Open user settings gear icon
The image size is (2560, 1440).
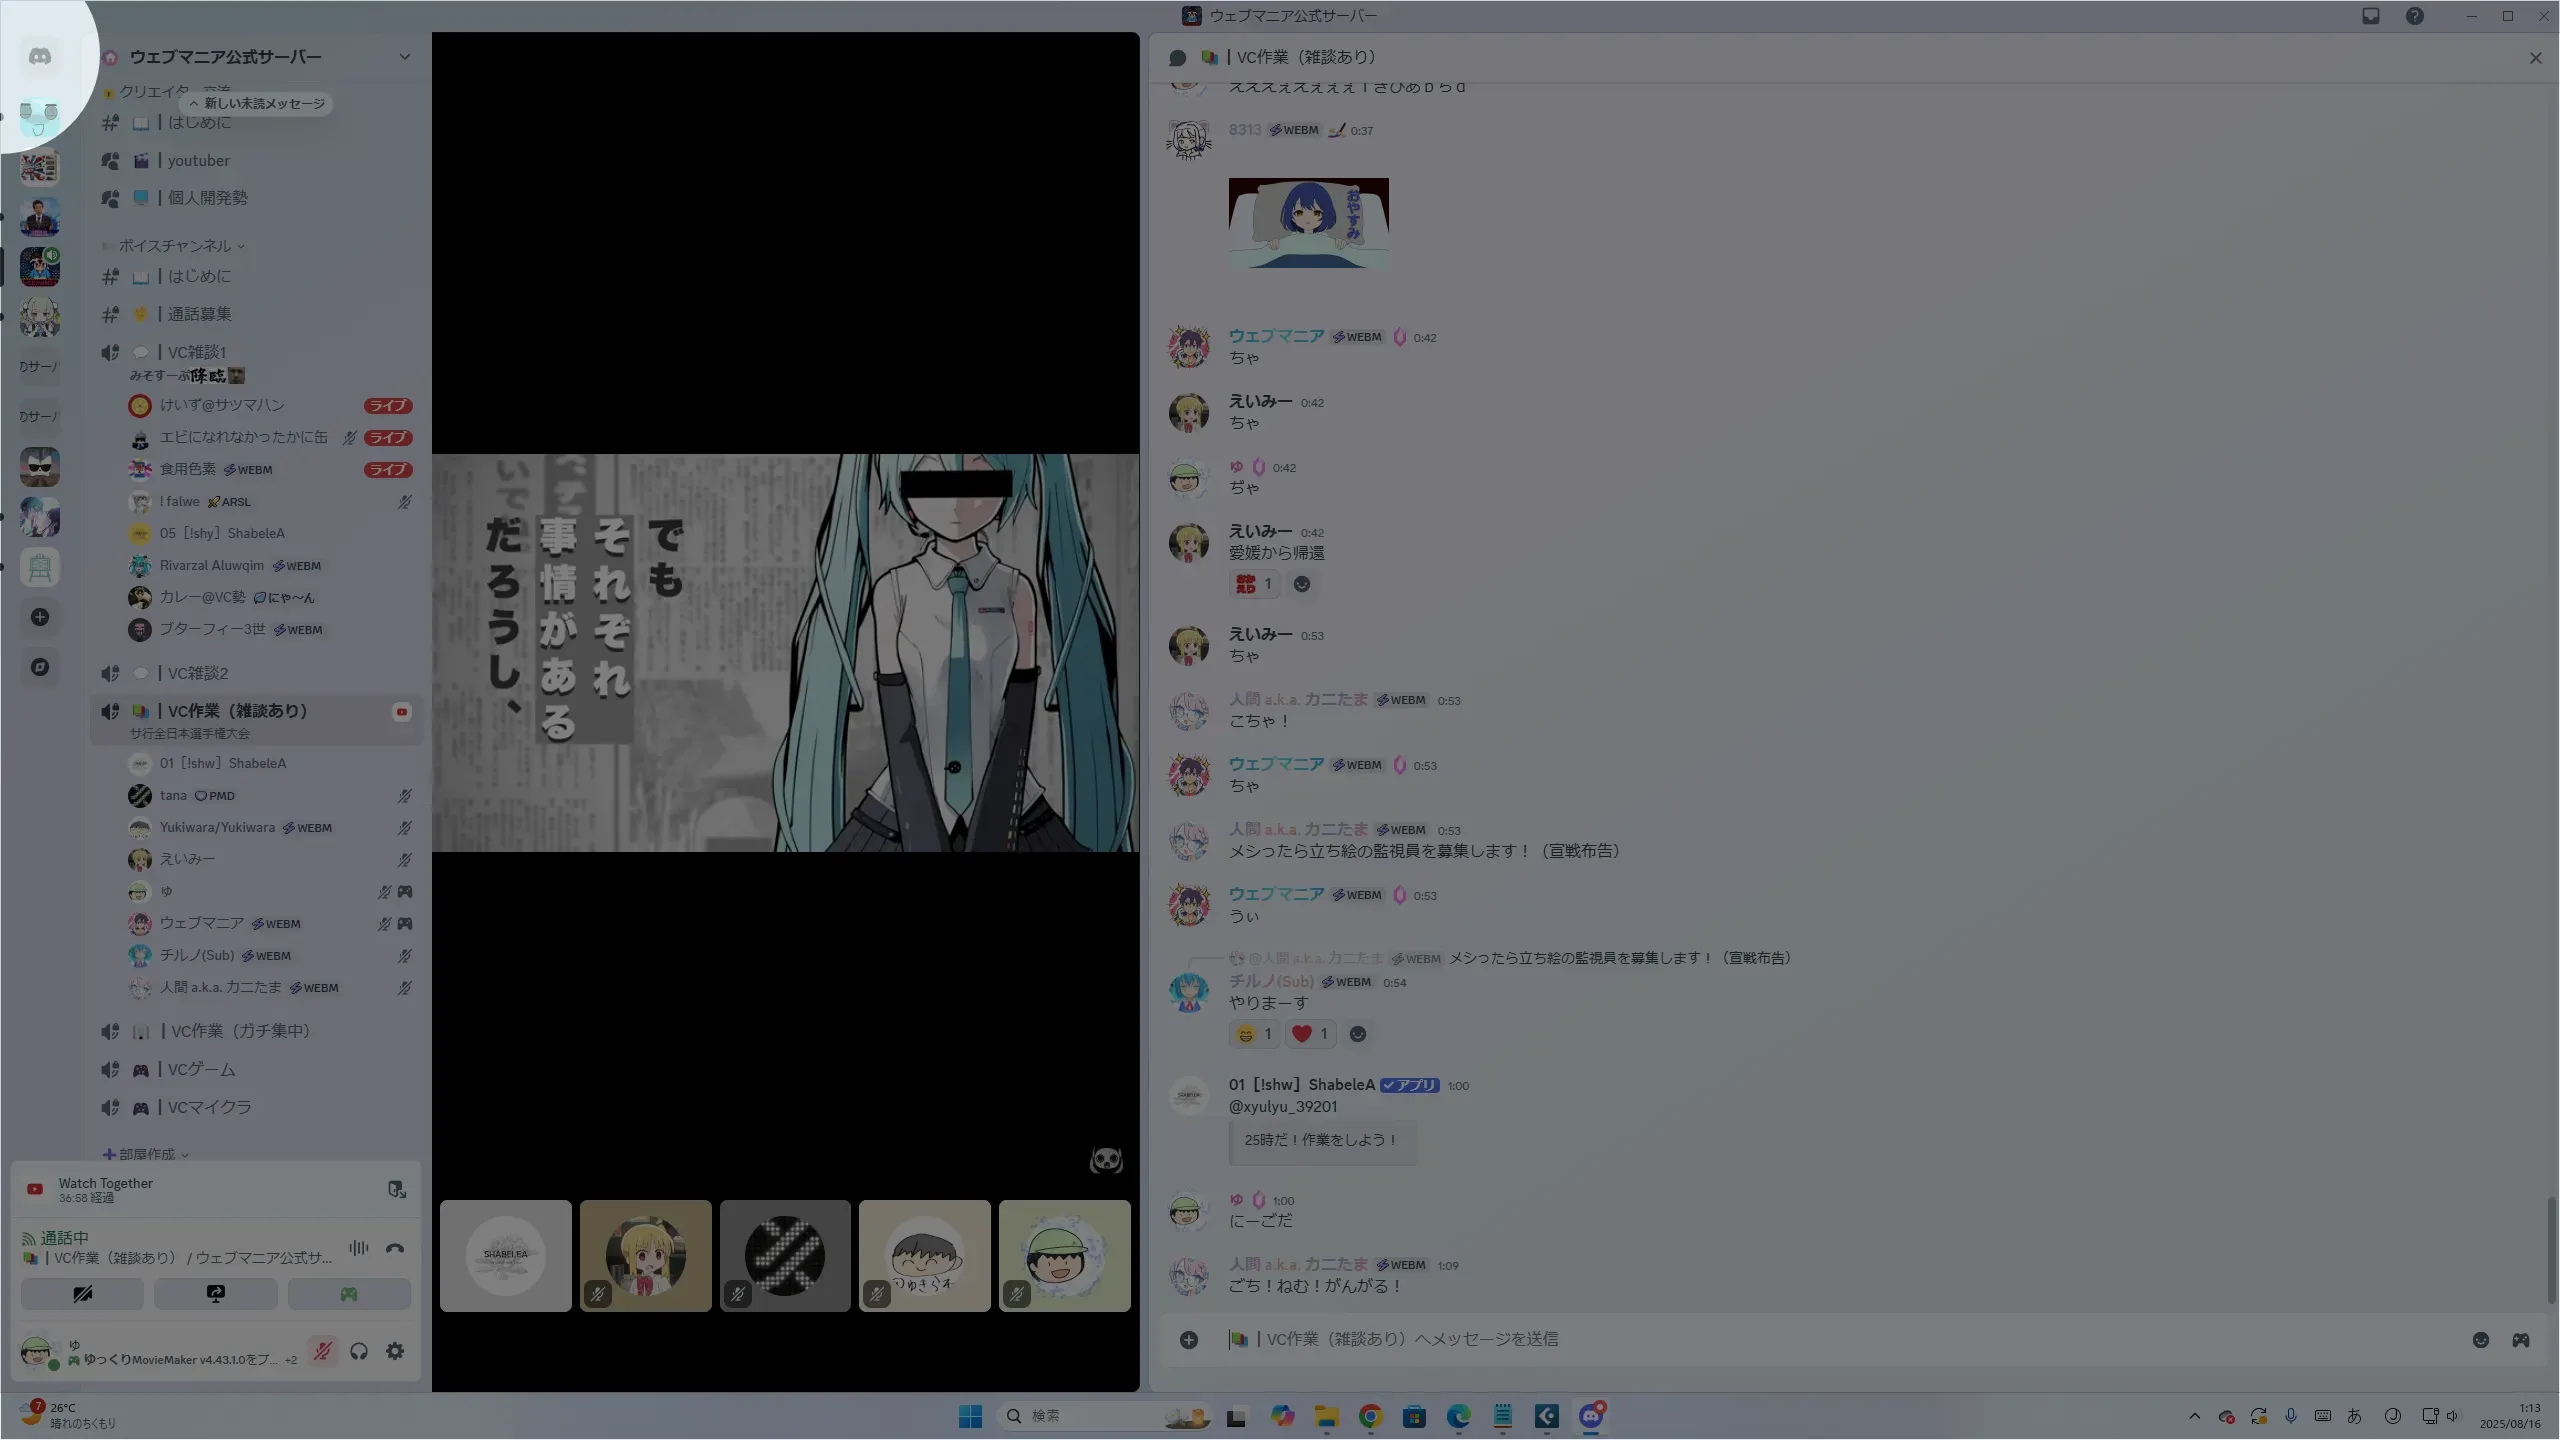395,1352
